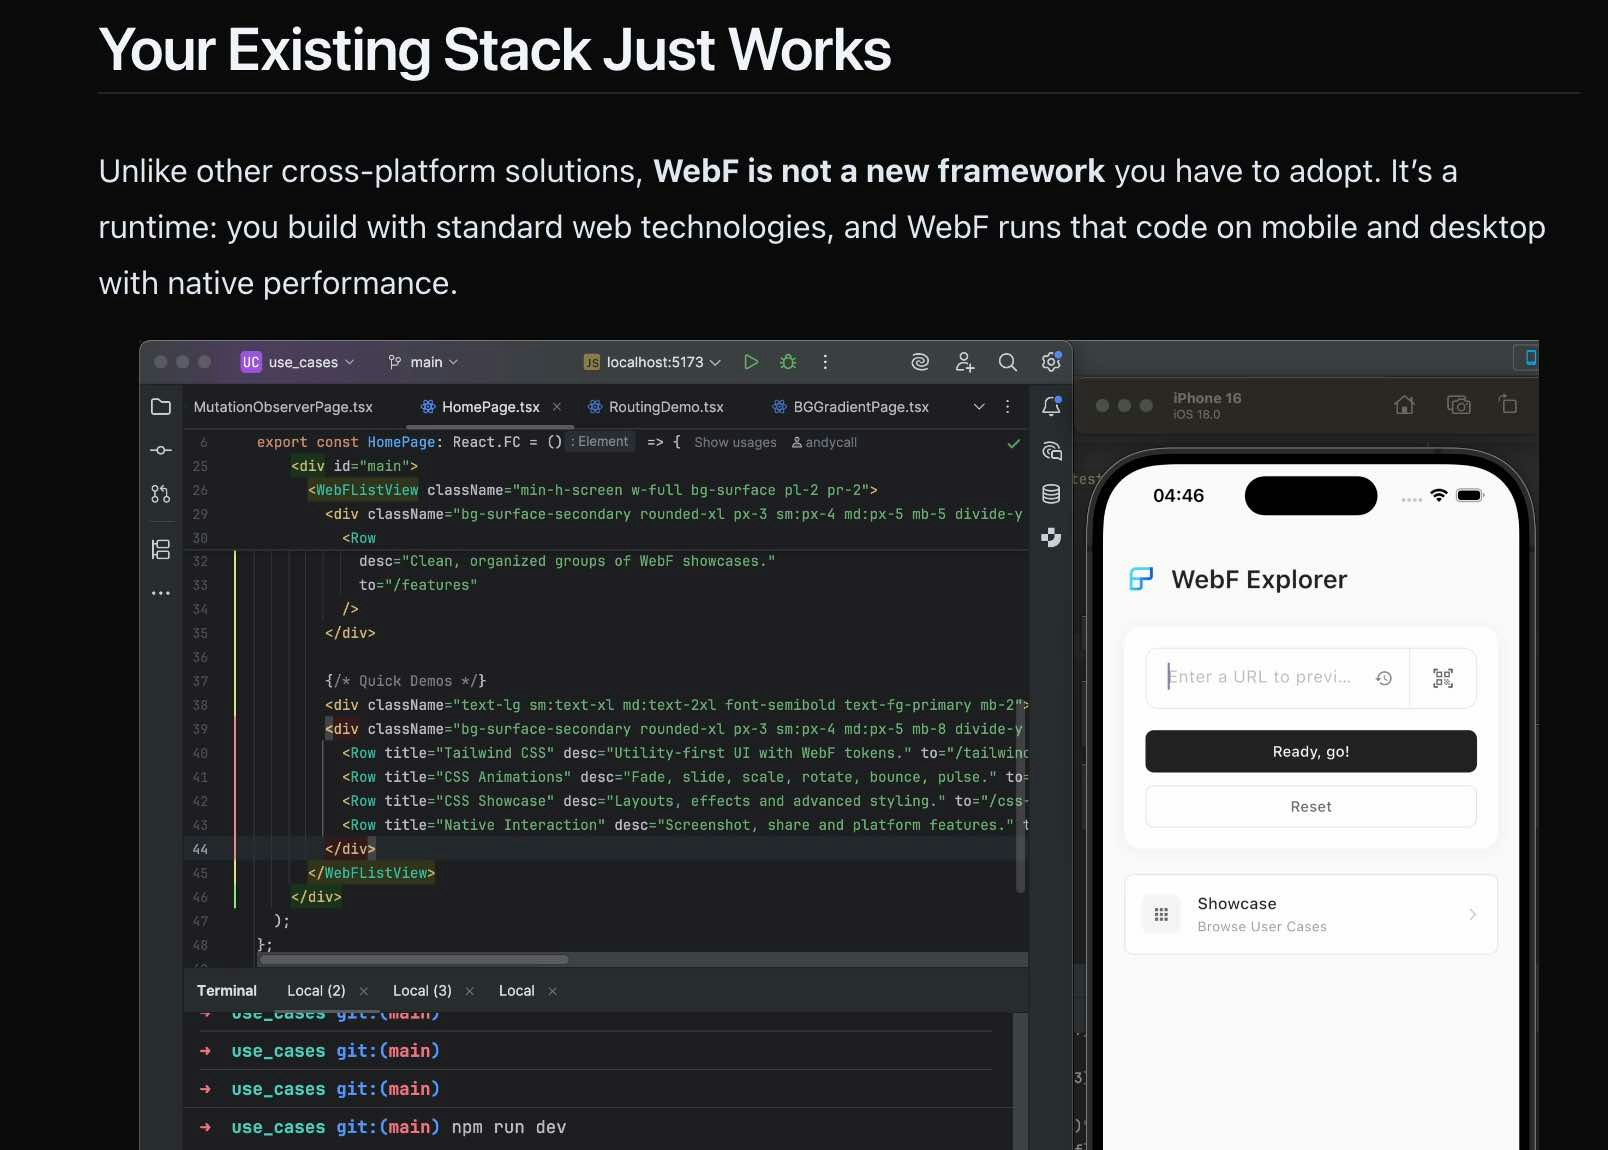Open the Structure tool window icon
1608x1150 pixels.
[x=161, y=549]
